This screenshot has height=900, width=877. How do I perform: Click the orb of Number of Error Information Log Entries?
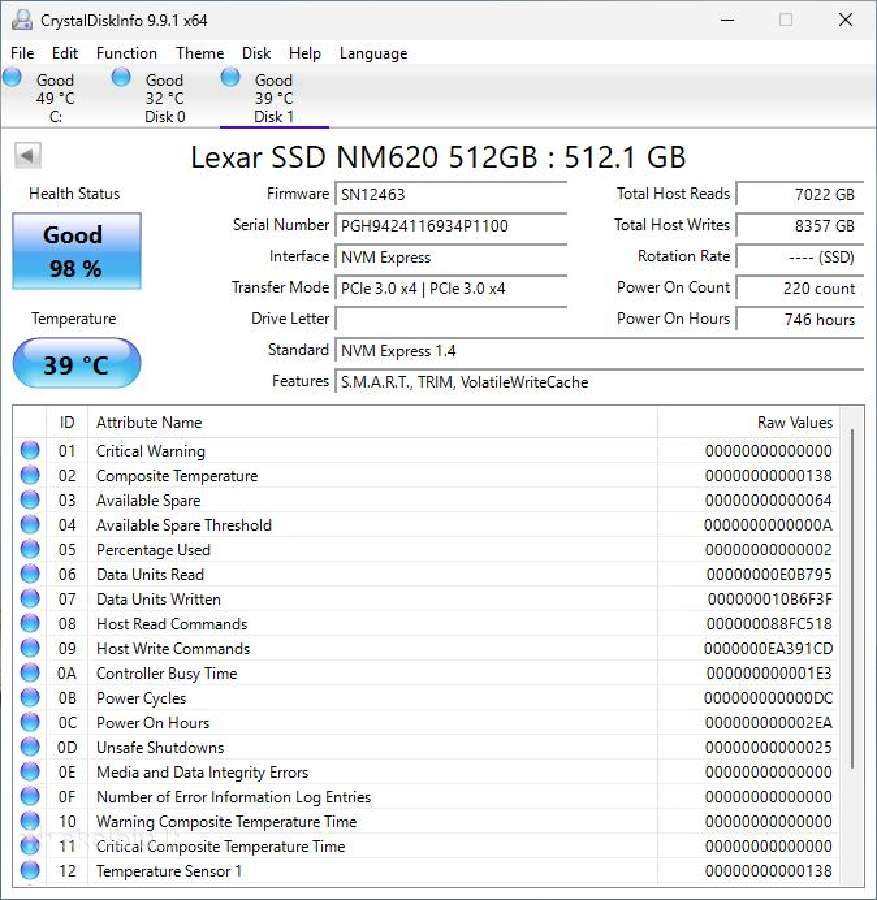coord(30,796)
